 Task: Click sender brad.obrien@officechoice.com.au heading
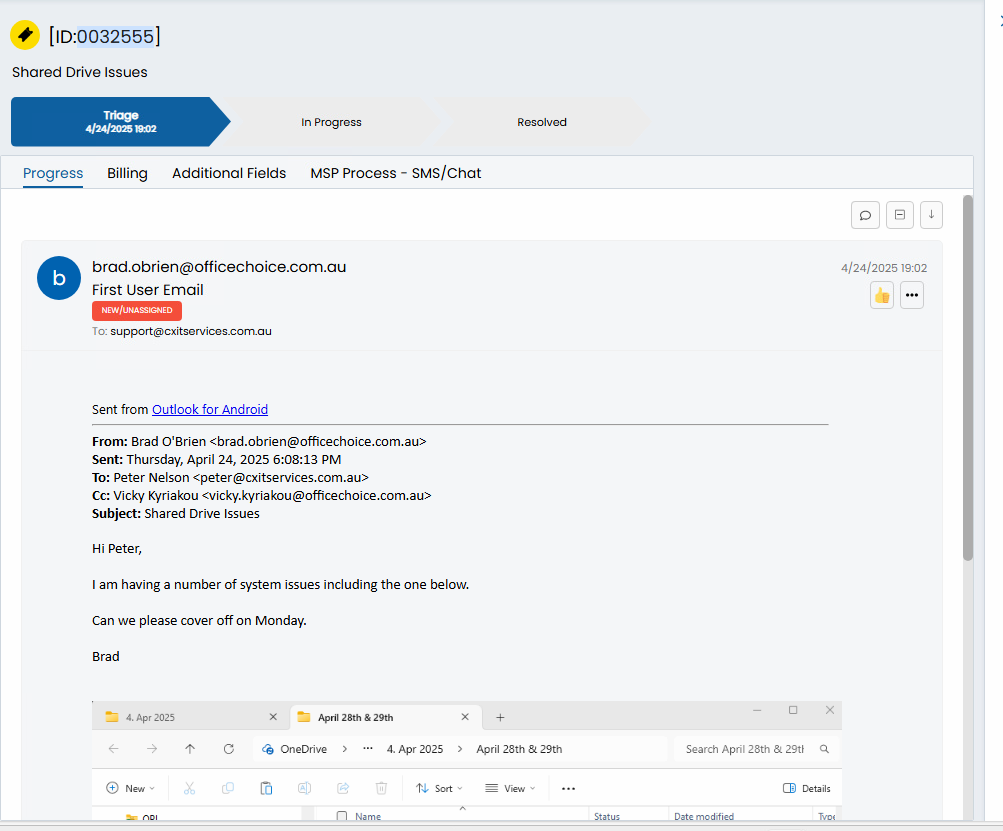click(219, 267)
